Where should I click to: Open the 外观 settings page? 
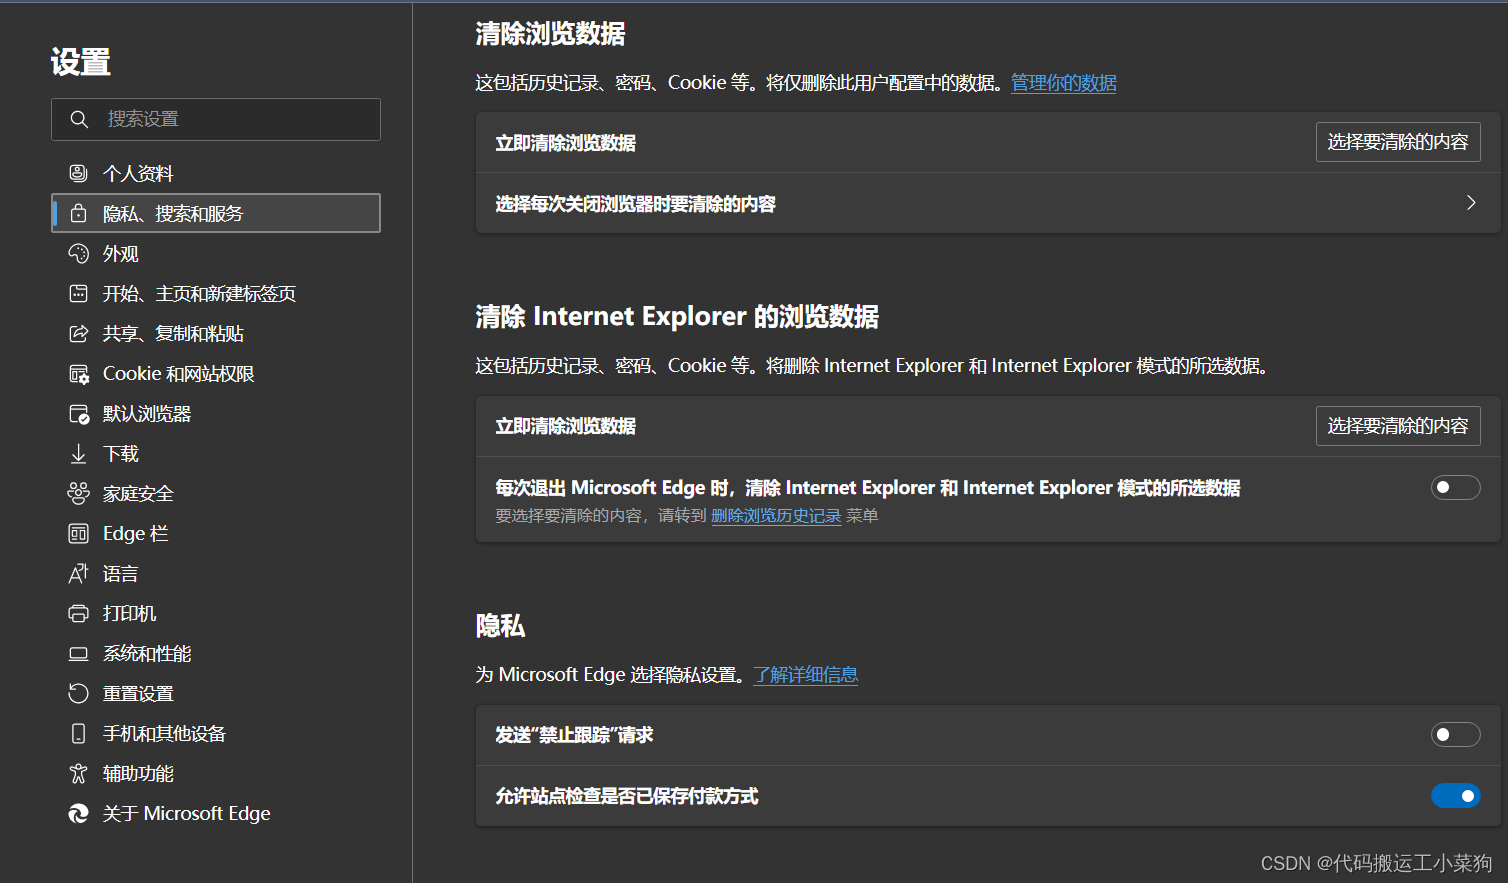(216, 253)
